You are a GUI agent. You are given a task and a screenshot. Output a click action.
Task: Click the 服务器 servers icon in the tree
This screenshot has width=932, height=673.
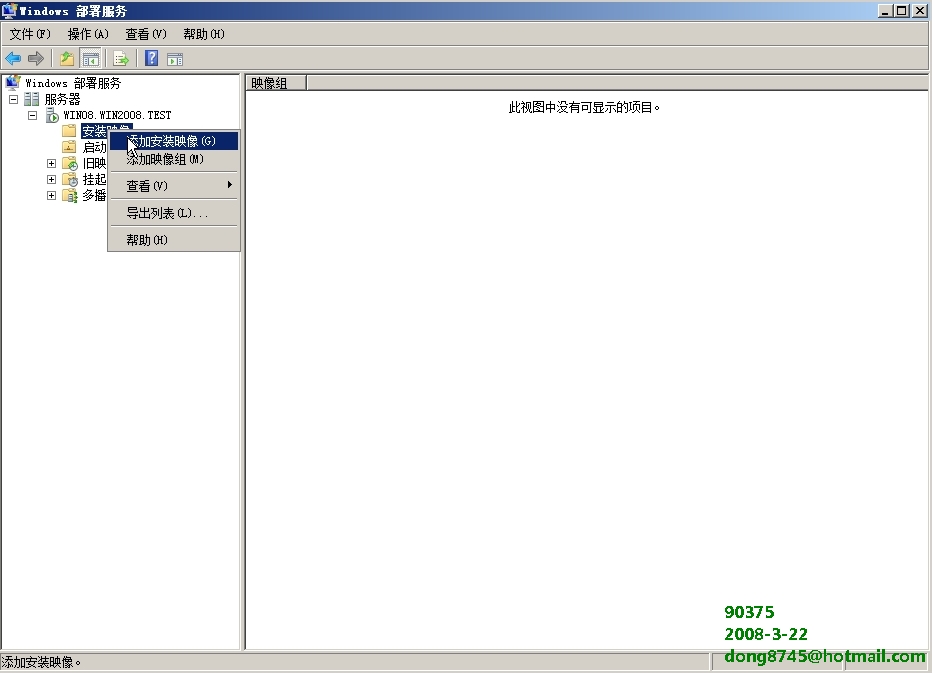pos(32,99)
